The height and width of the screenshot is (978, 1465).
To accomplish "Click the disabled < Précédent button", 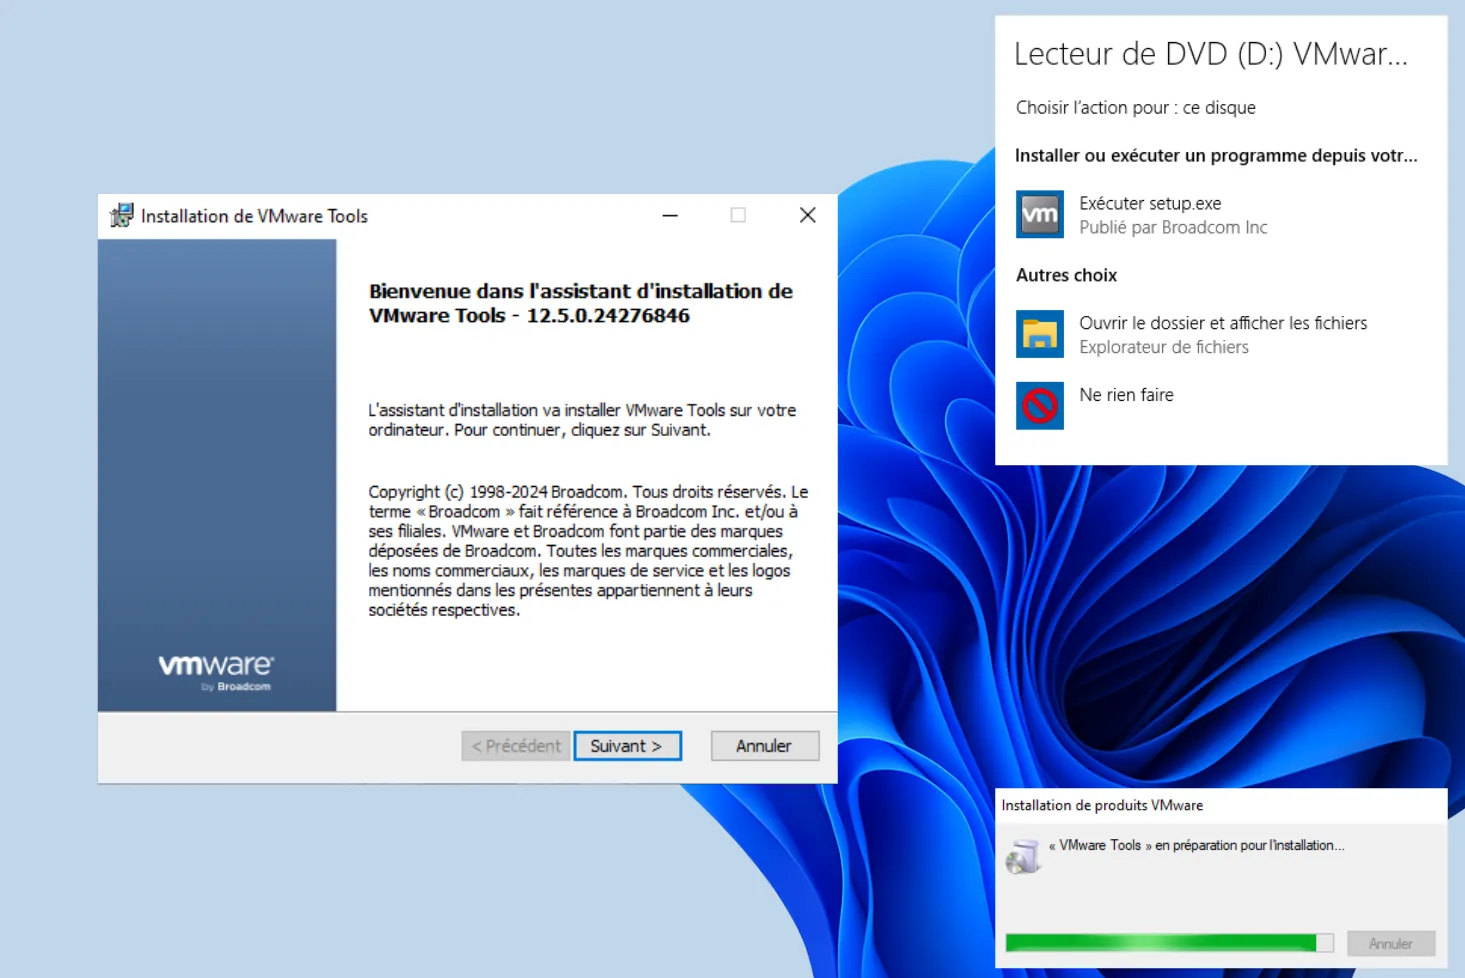I will pyautogui.click(x=516, y=746).
